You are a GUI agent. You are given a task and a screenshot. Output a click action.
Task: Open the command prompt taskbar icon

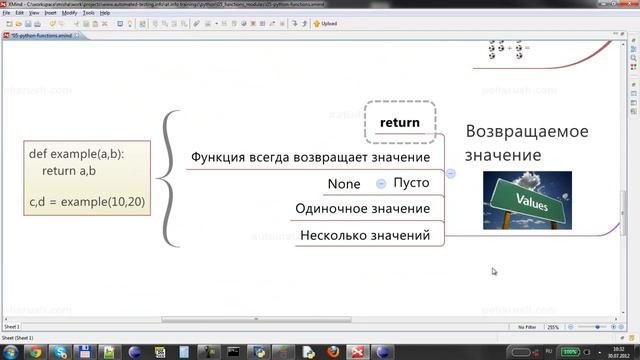(x=233, y=352)
